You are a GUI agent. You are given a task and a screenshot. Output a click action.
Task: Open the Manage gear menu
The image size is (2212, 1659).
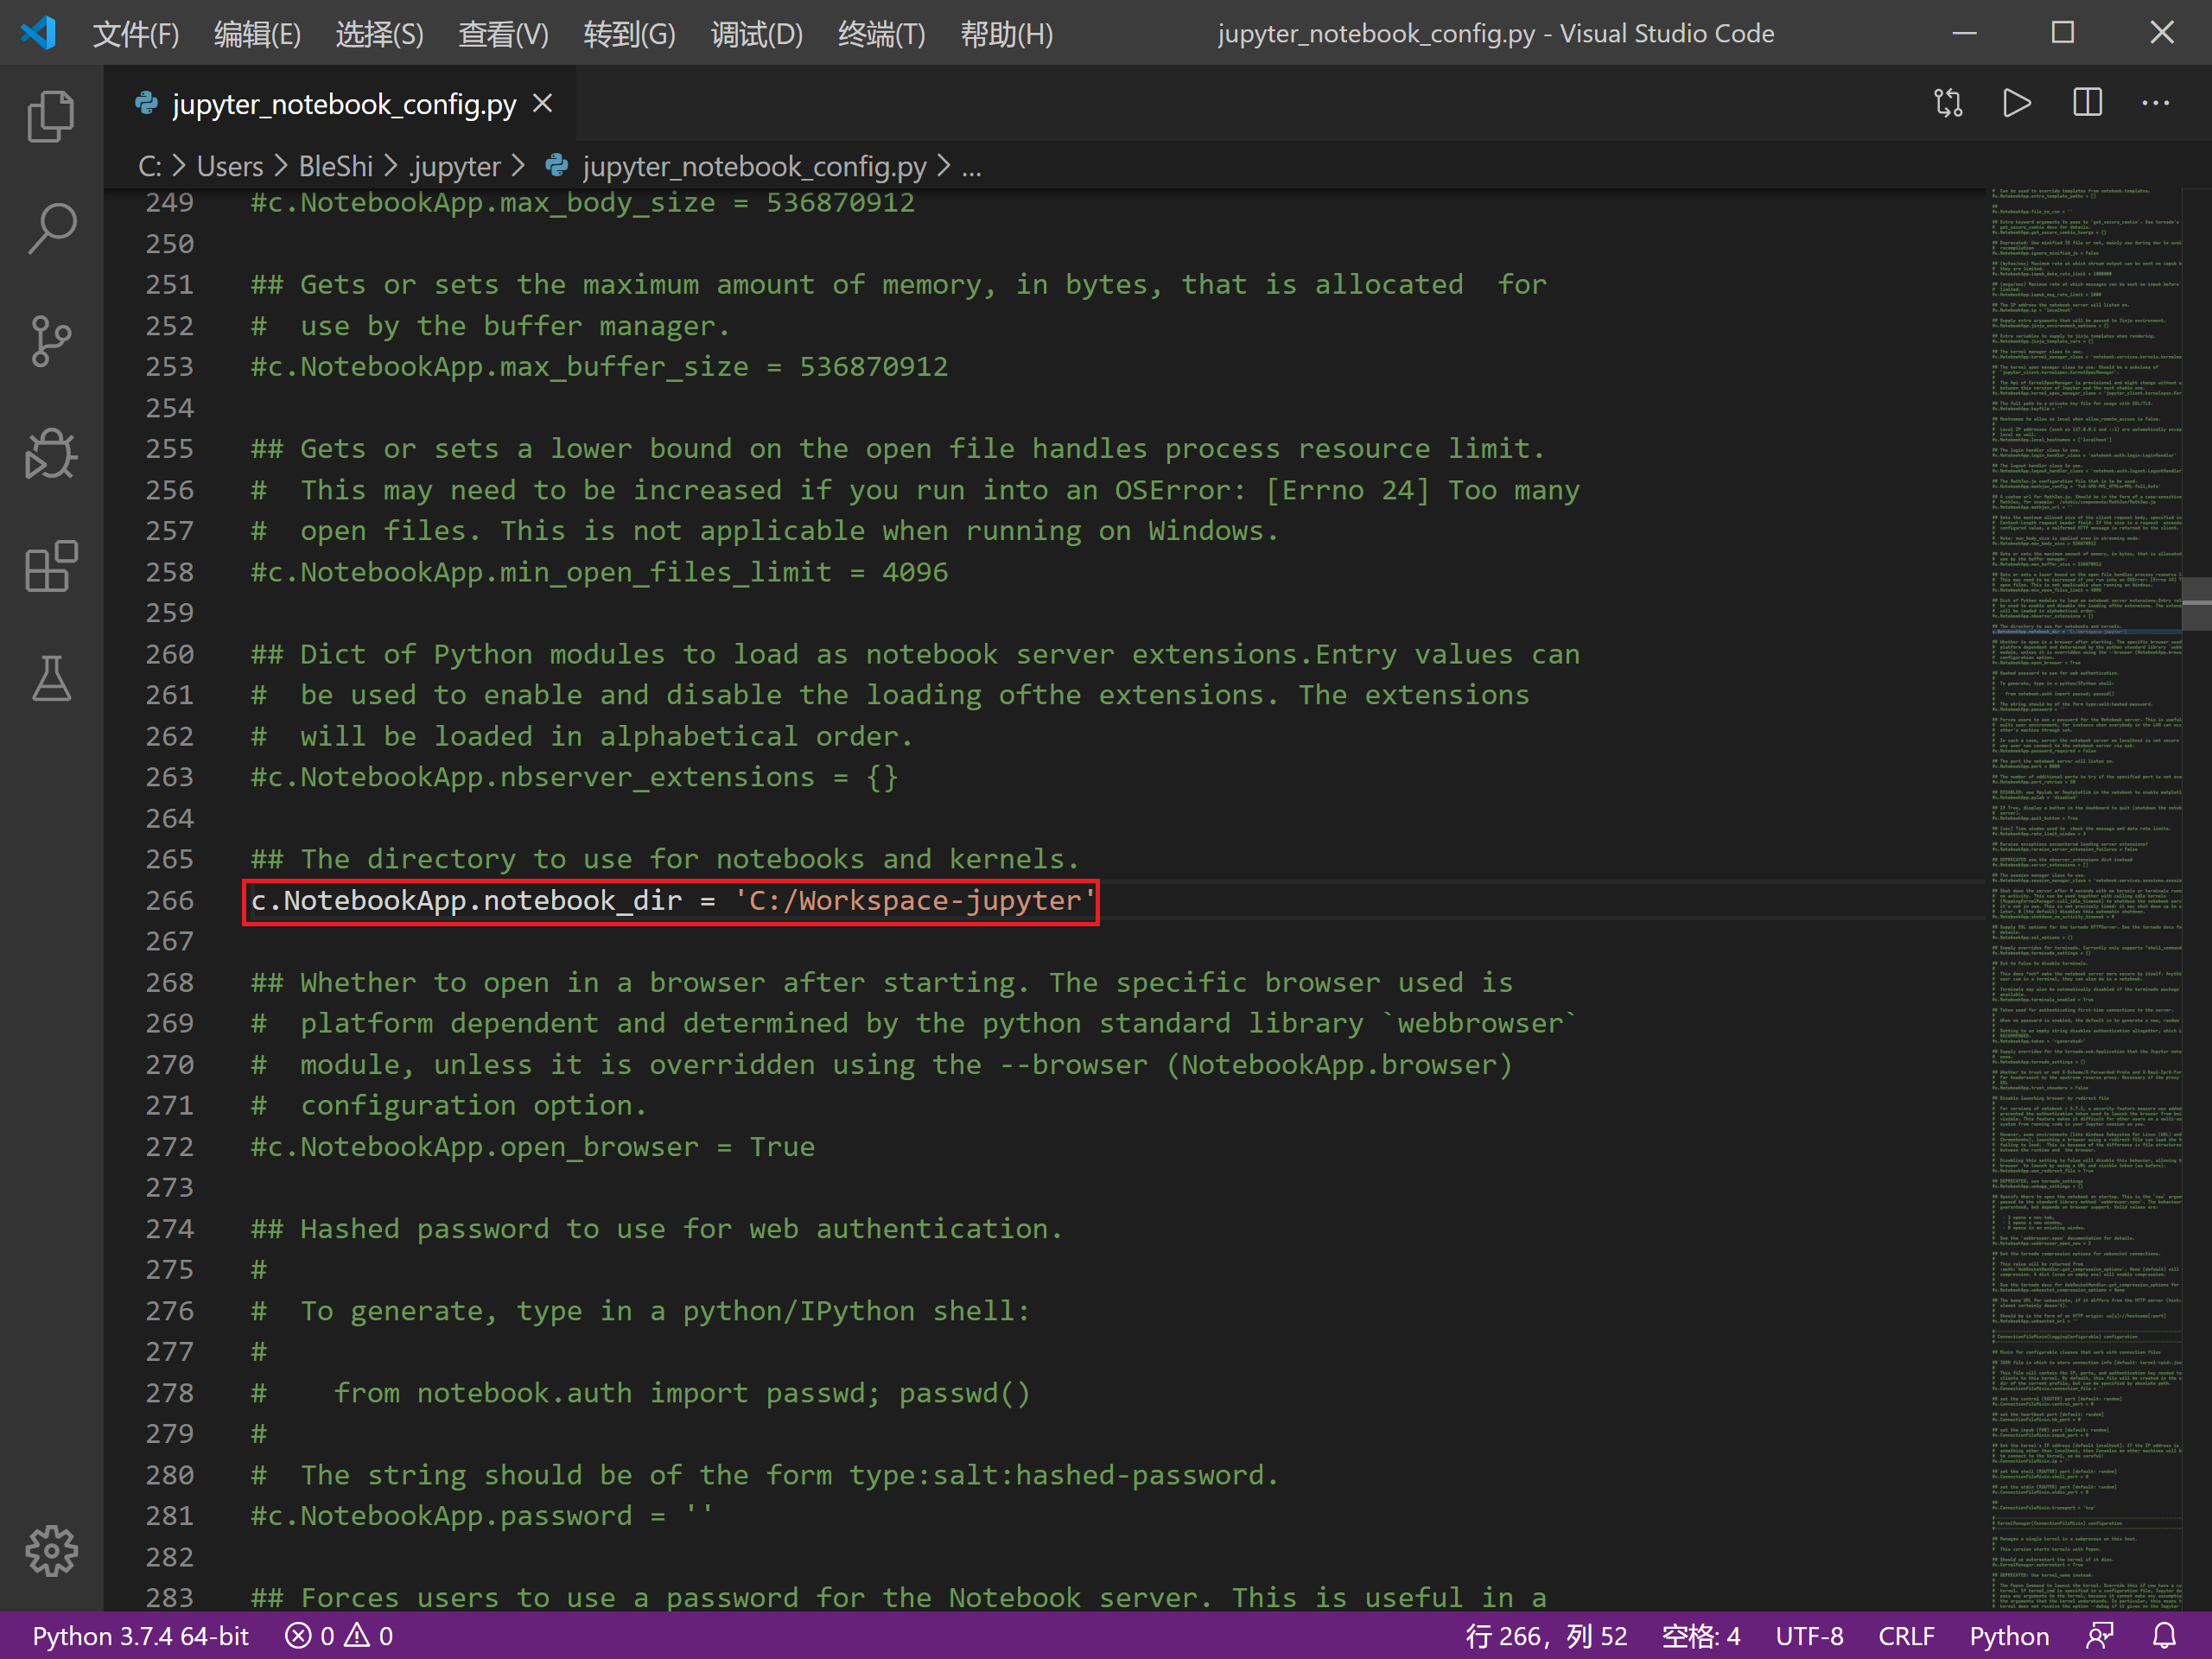pos(51,1551)
